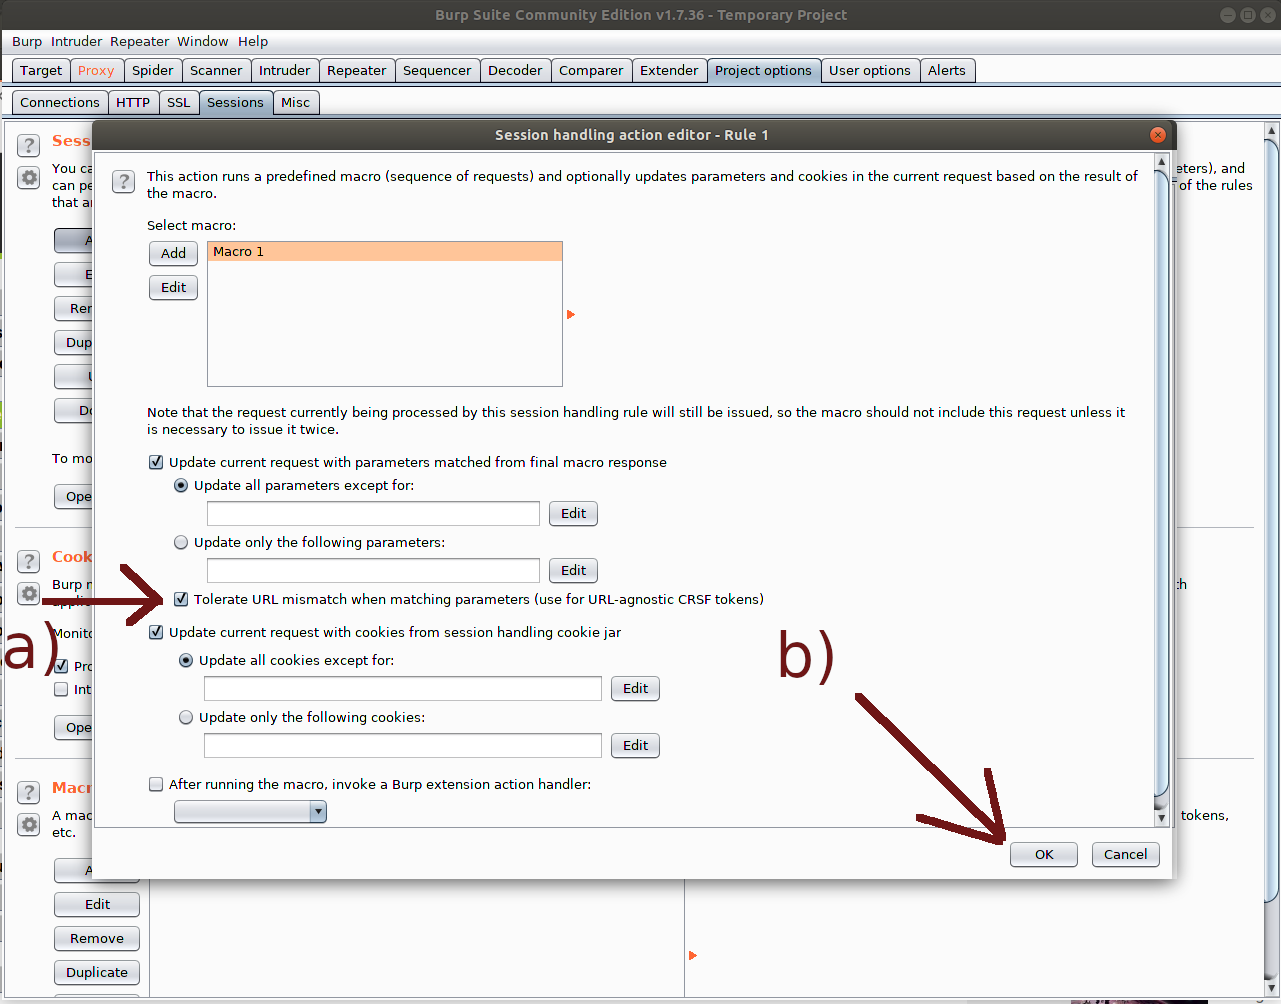
Task: Click Add to create a new macro
Action: pyautogui.click(x=174, y=253)
